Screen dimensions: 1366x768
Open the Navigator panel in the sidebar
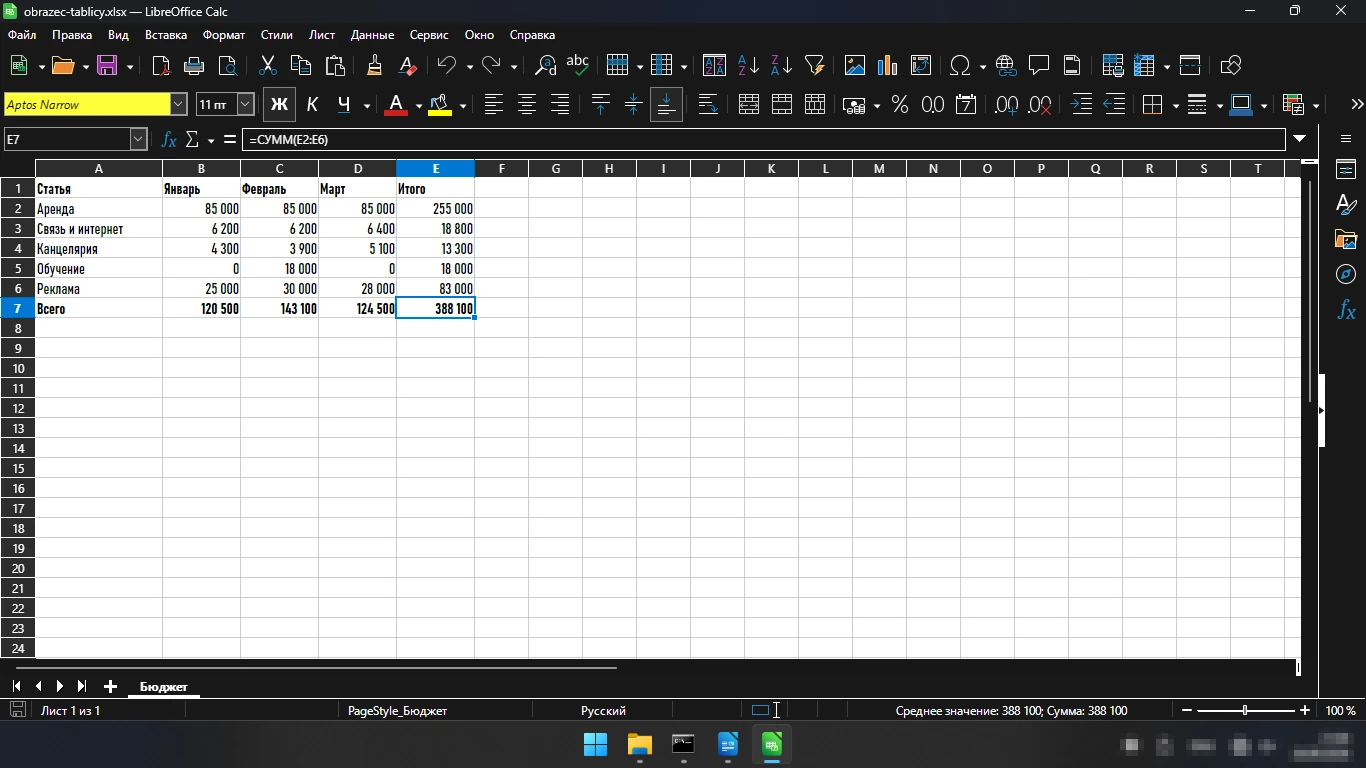coord(1346,274)
